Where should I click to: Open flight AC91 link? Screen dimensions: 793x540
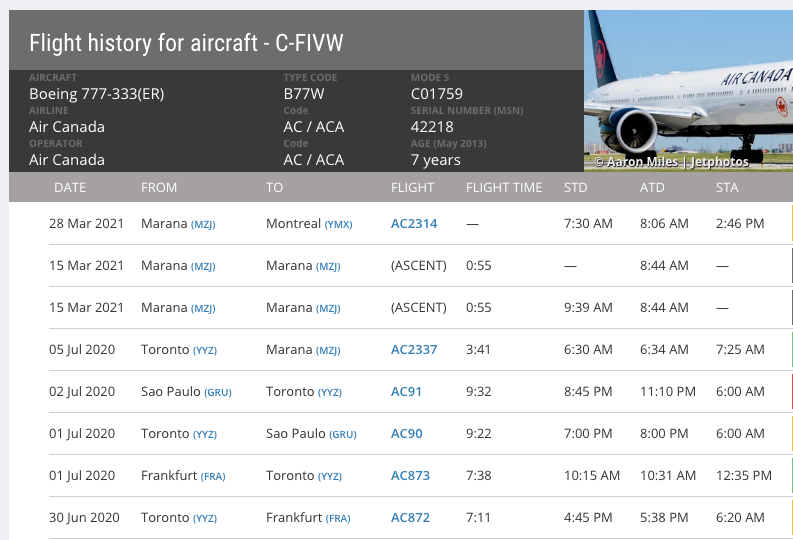(x=406, y=392)
